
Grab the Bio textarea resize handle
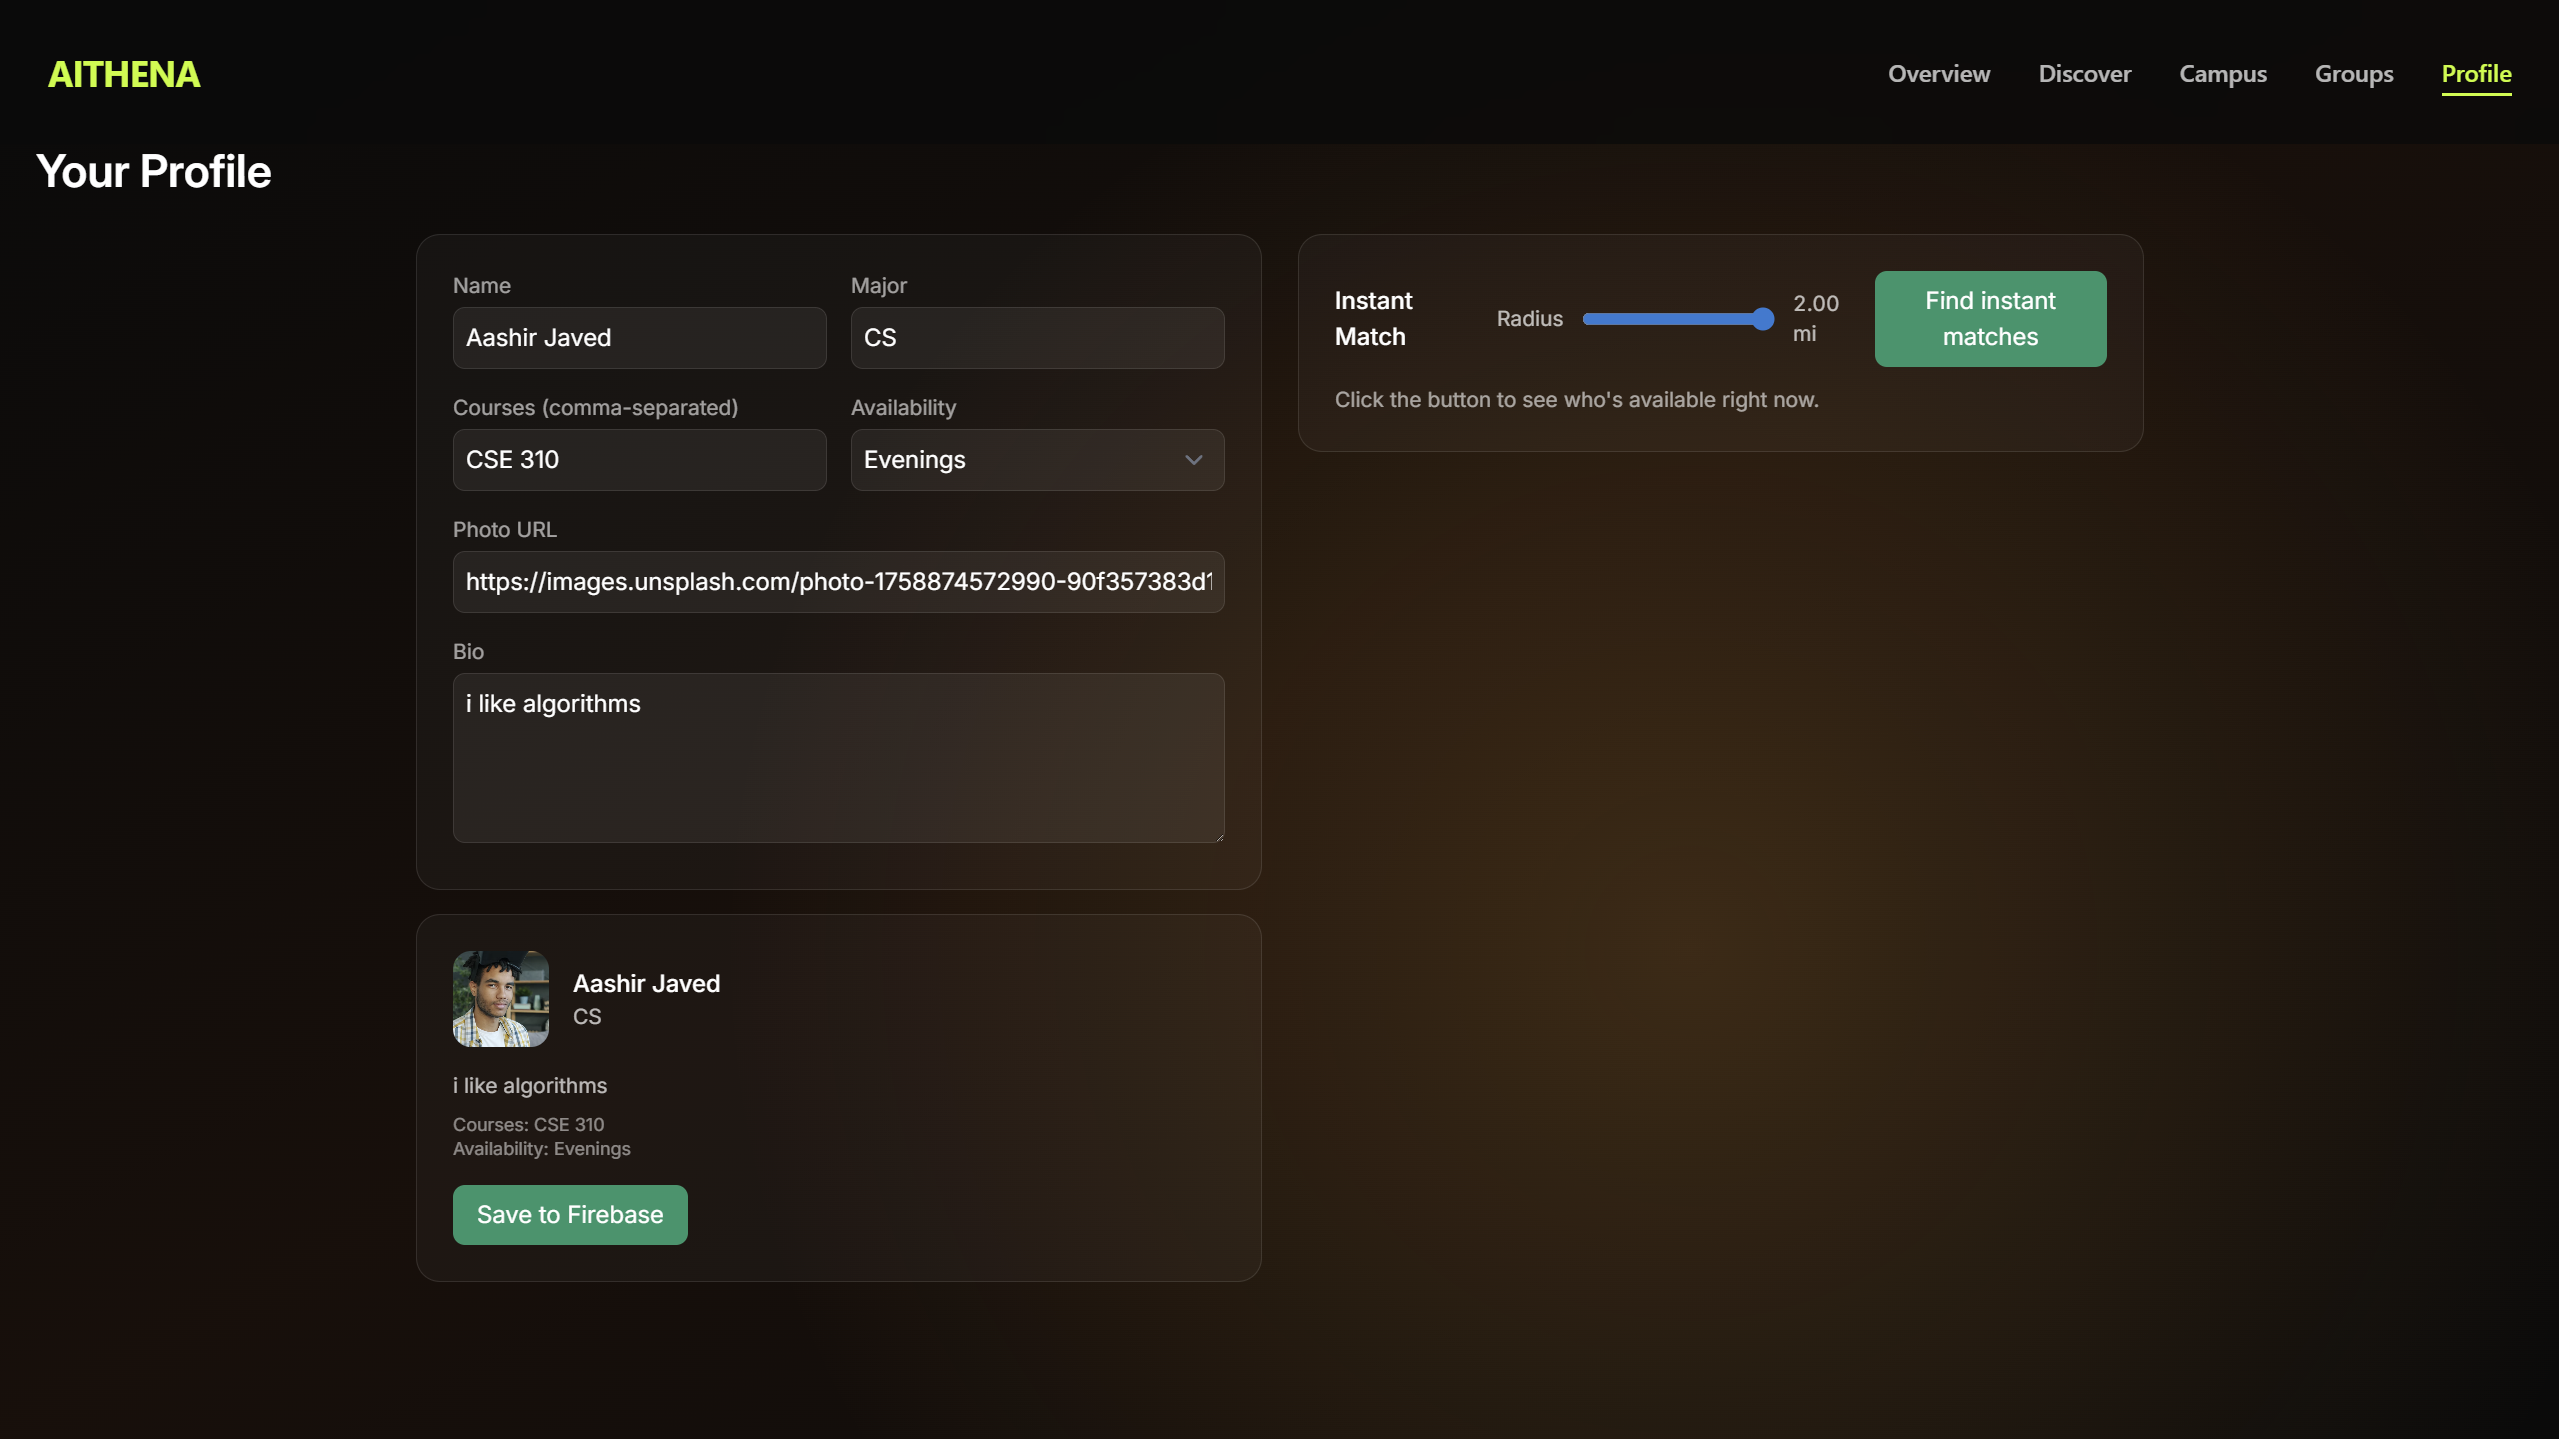point(1218,836)
